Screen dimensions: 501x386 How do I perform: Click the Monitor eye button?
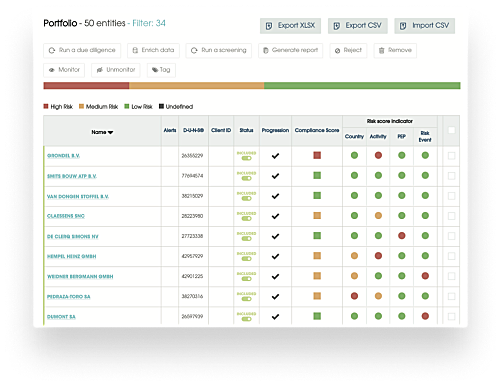[64, 70]
